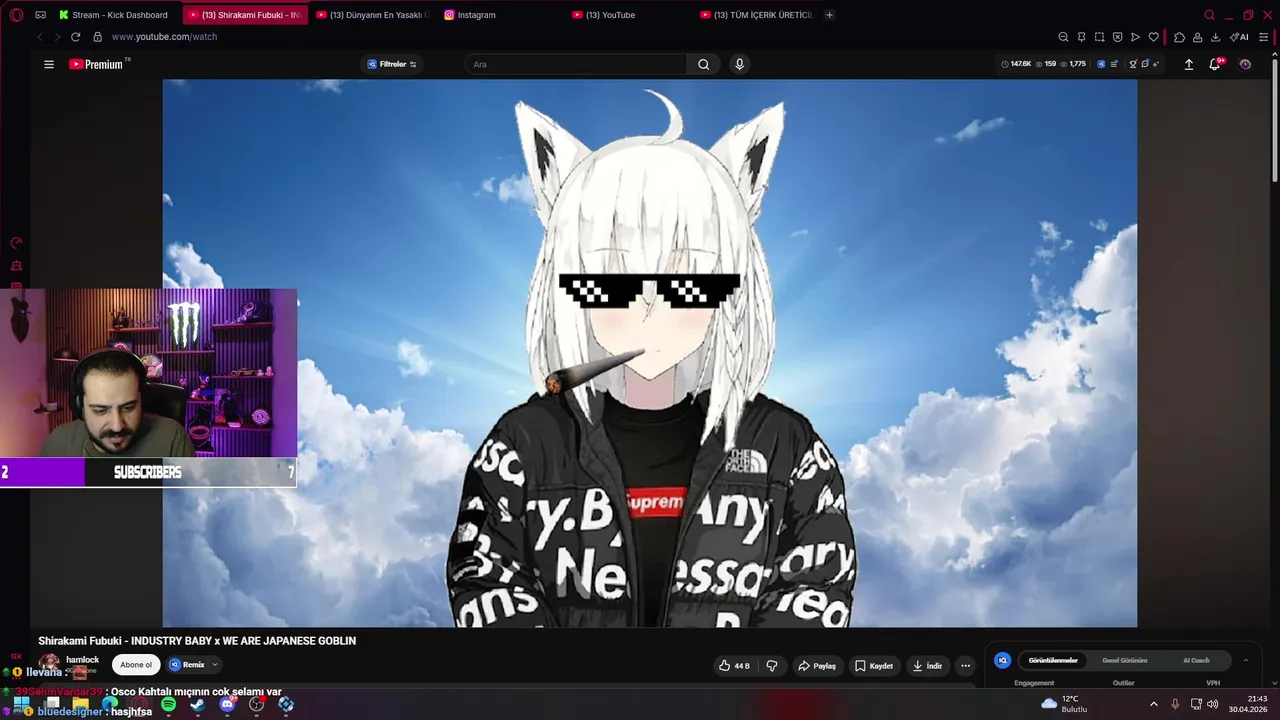Open OBS Studio from the taskbar
This screenshot has width=1280, height=720.
point(257,705)
